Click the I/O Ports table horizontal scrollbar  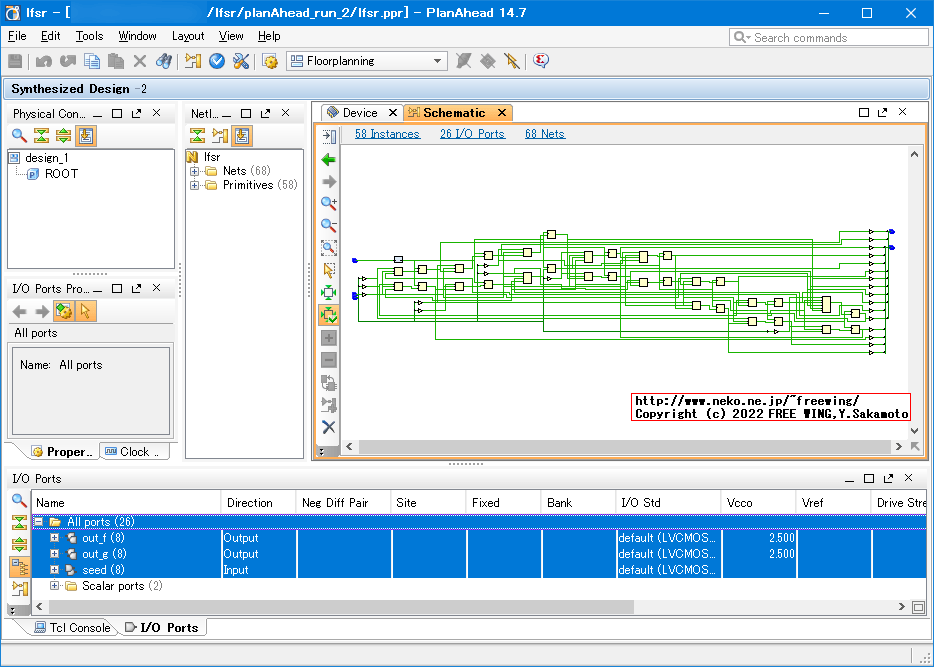coord(341,607)
